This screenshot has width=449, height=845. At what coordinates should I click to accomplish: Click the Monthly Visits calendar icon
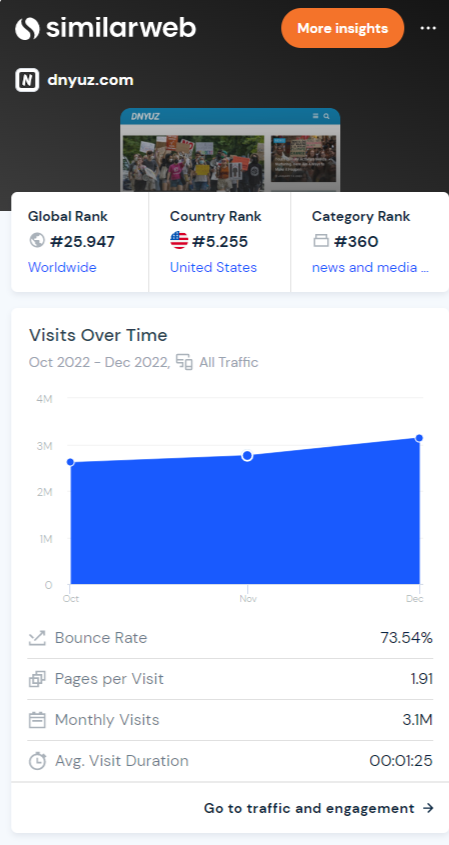[37, 720]
